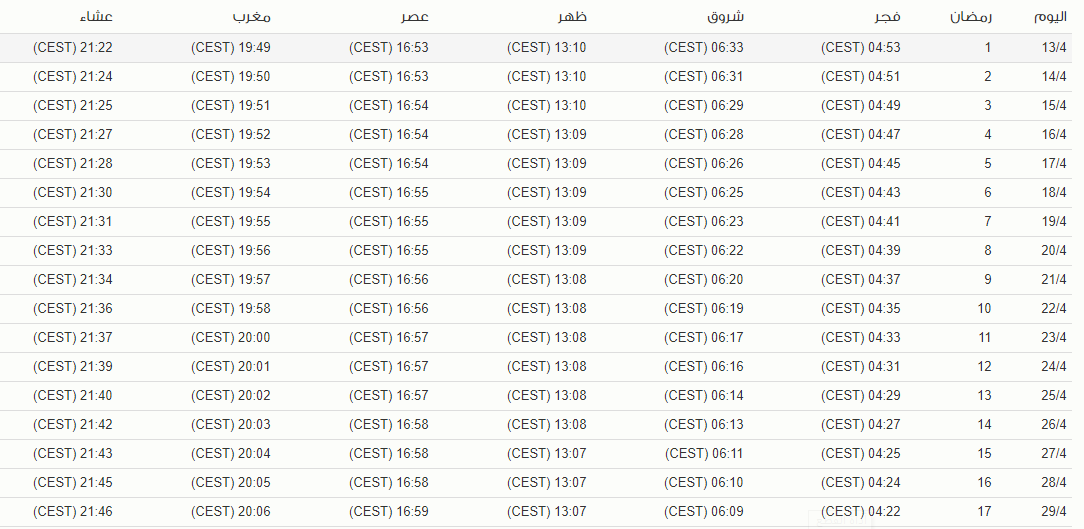The image size is (1084, 529).
Task: Select the Asr time 16:59 cell
Action: (x=389, y=512)
